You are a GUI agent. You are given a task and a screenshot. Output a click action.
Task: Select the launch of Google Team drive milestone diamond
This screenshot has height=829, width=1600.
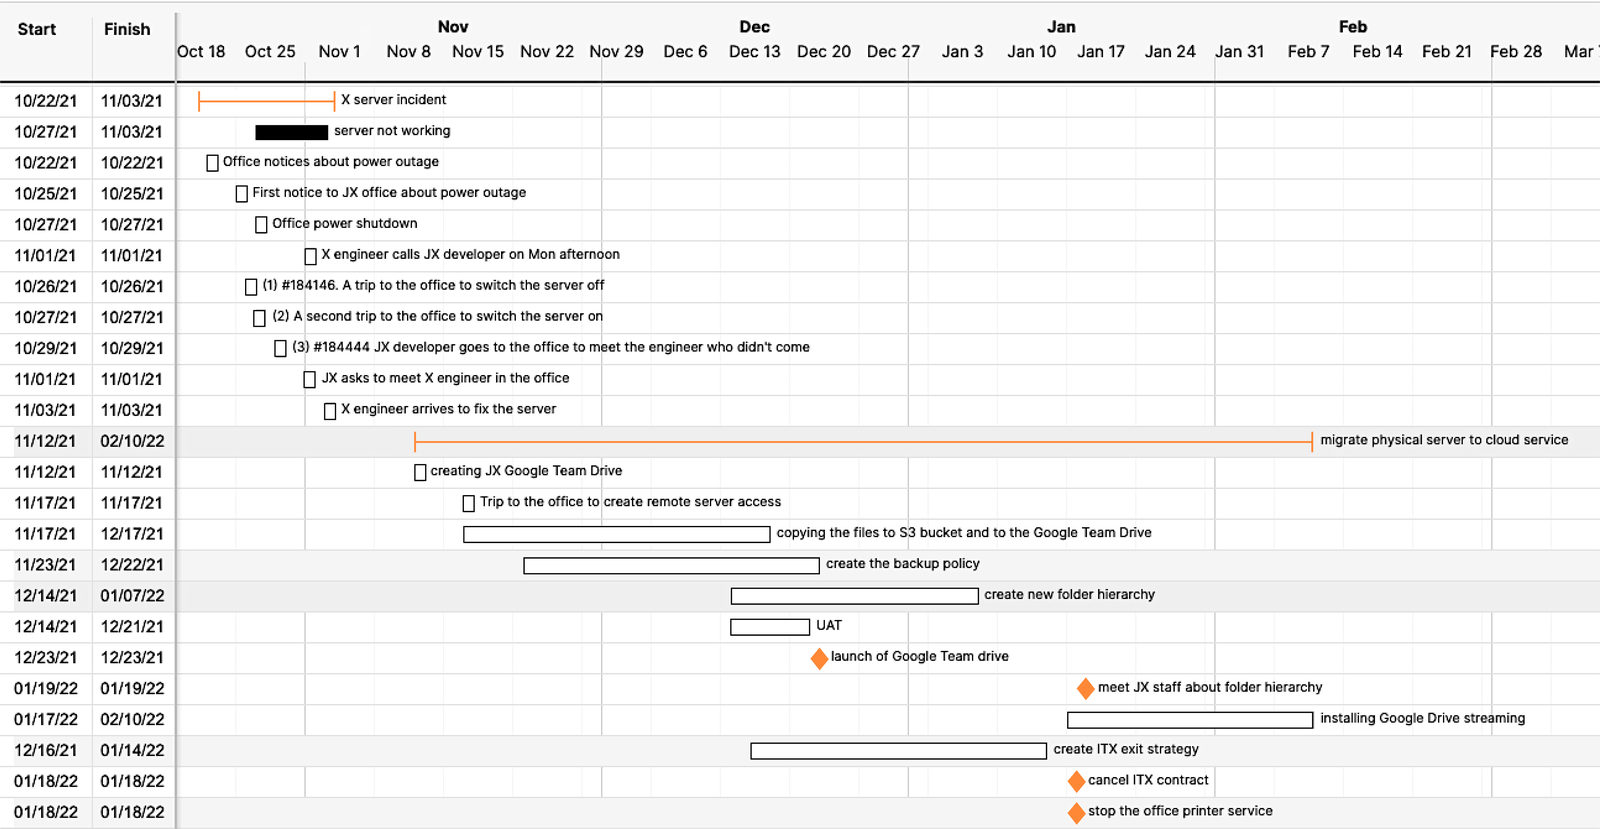click(x=819, y=658)
